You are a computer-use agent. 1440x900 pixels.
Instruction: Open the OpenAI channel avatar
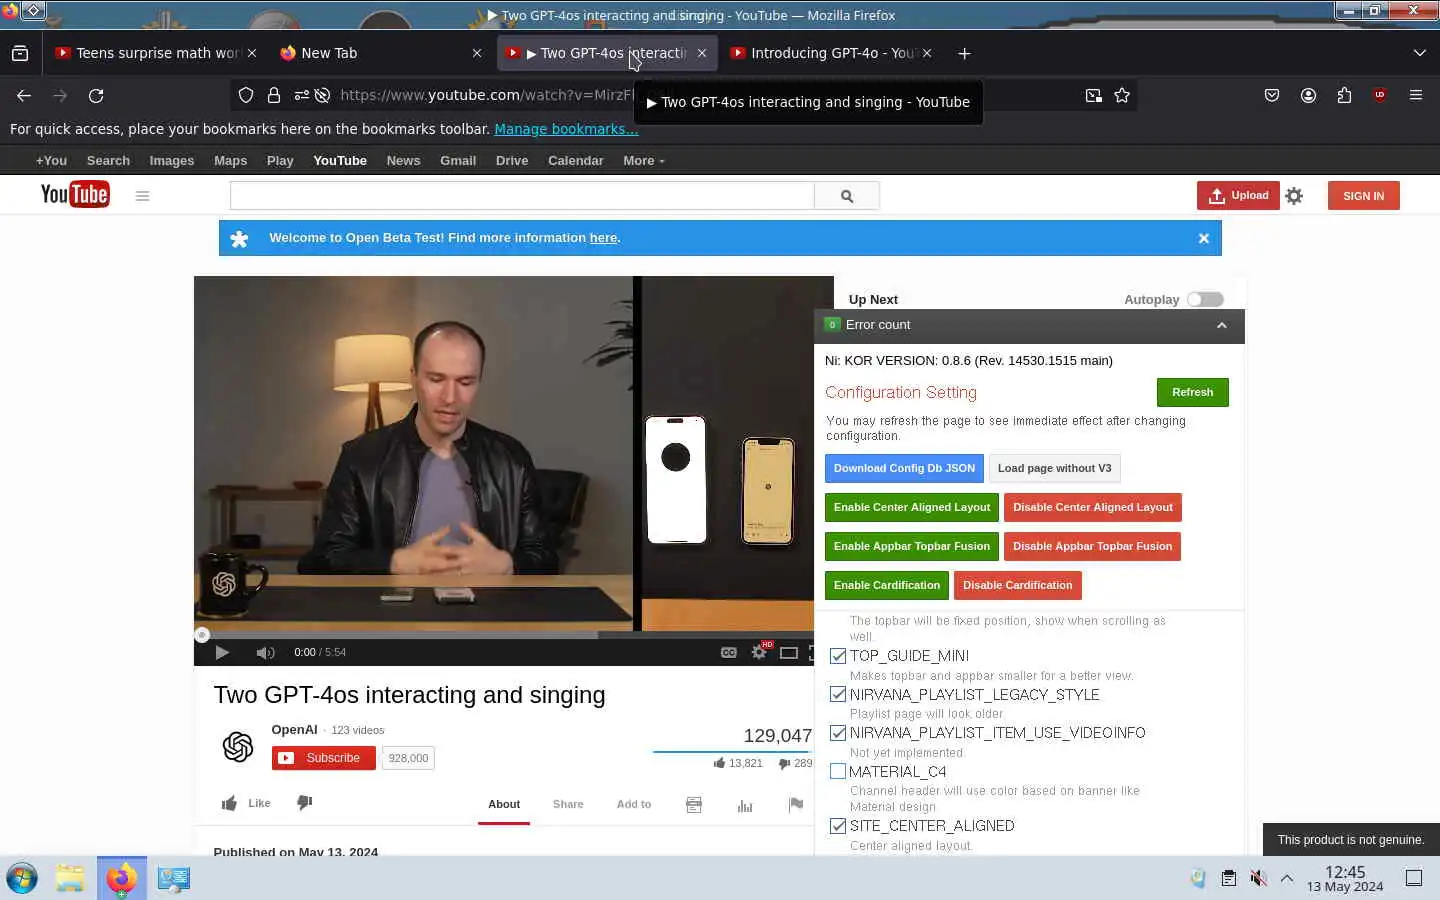(x=238, y=746)
